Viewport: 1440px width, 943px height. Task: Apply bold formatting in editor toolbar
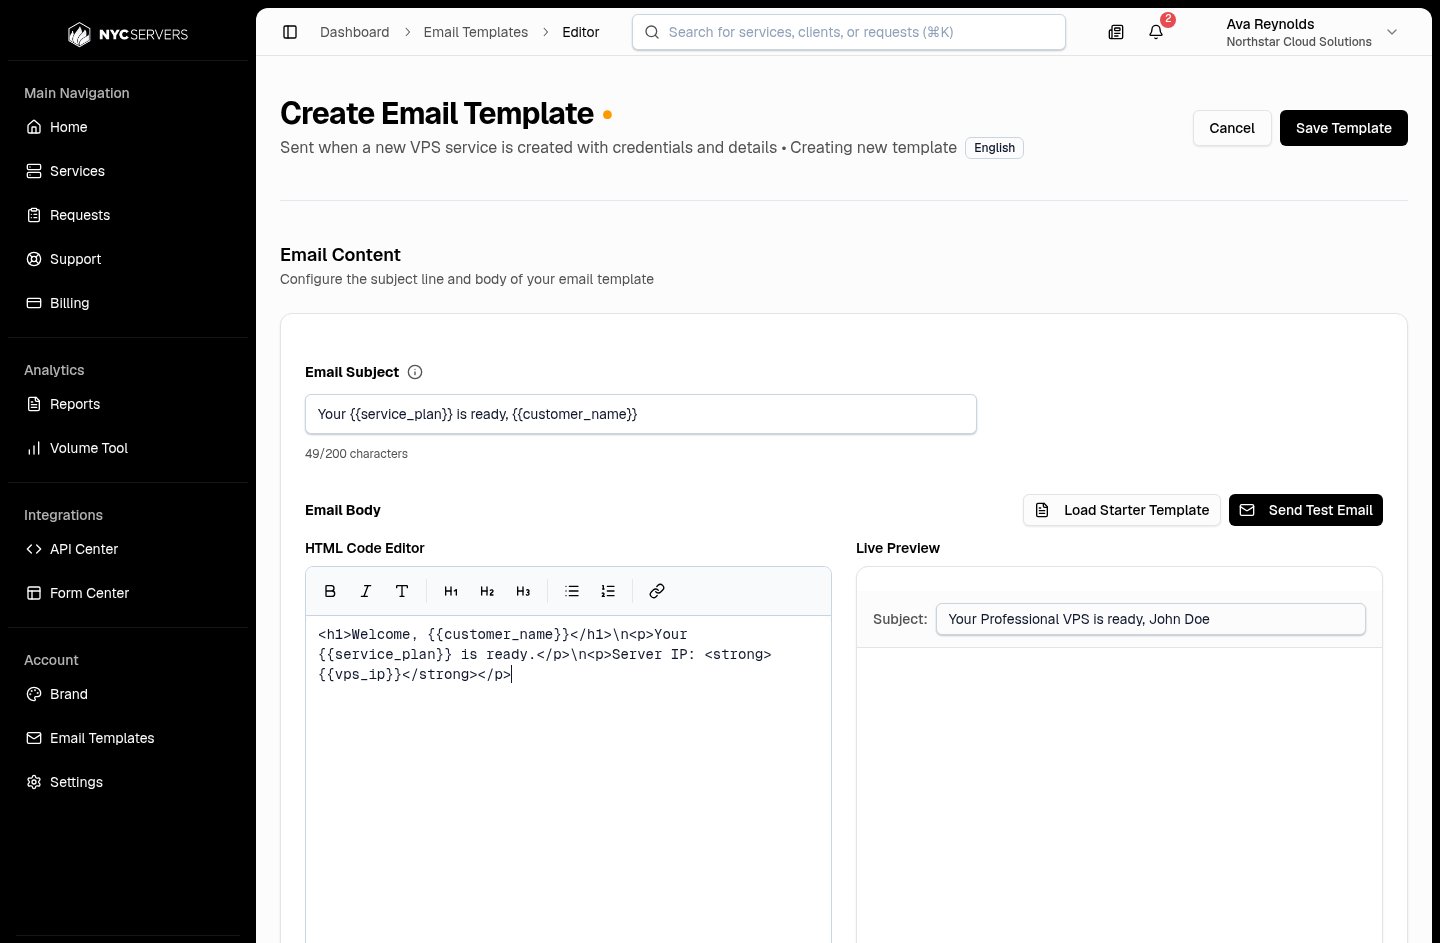330,591
